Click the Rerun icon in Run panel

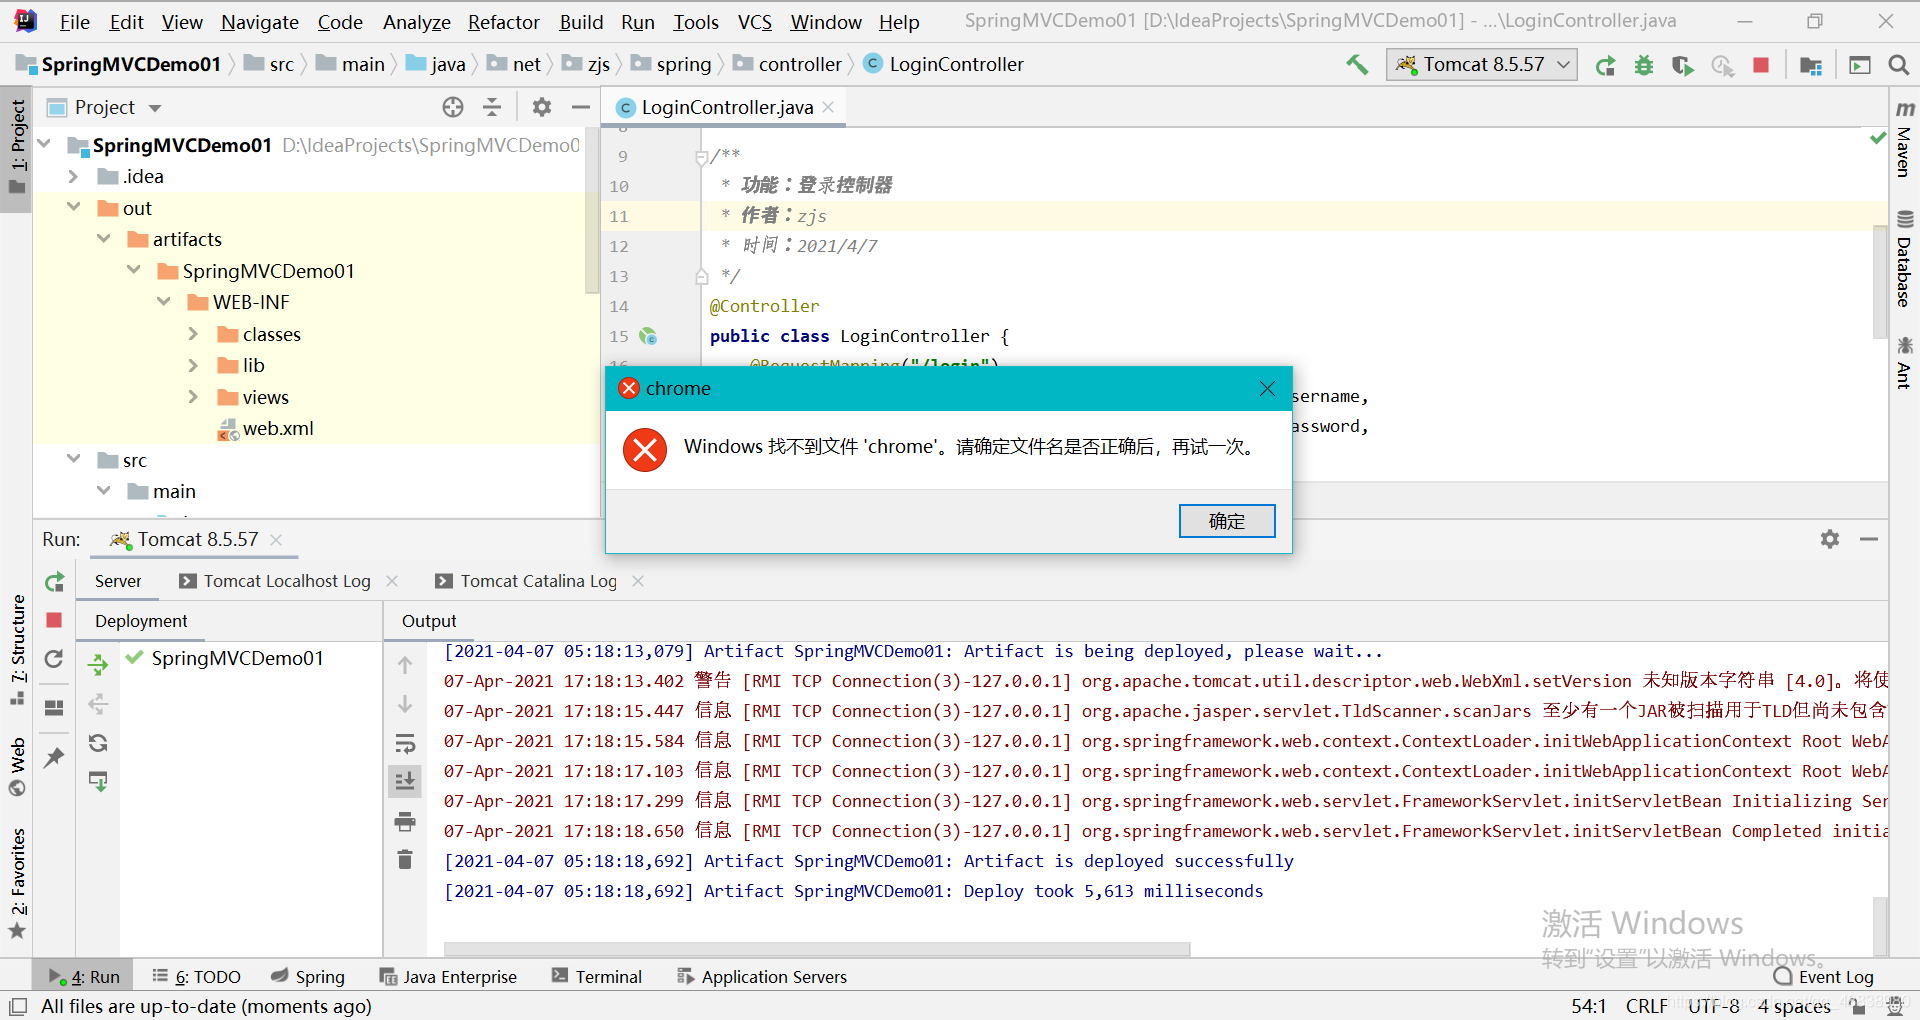coord(55,582)
